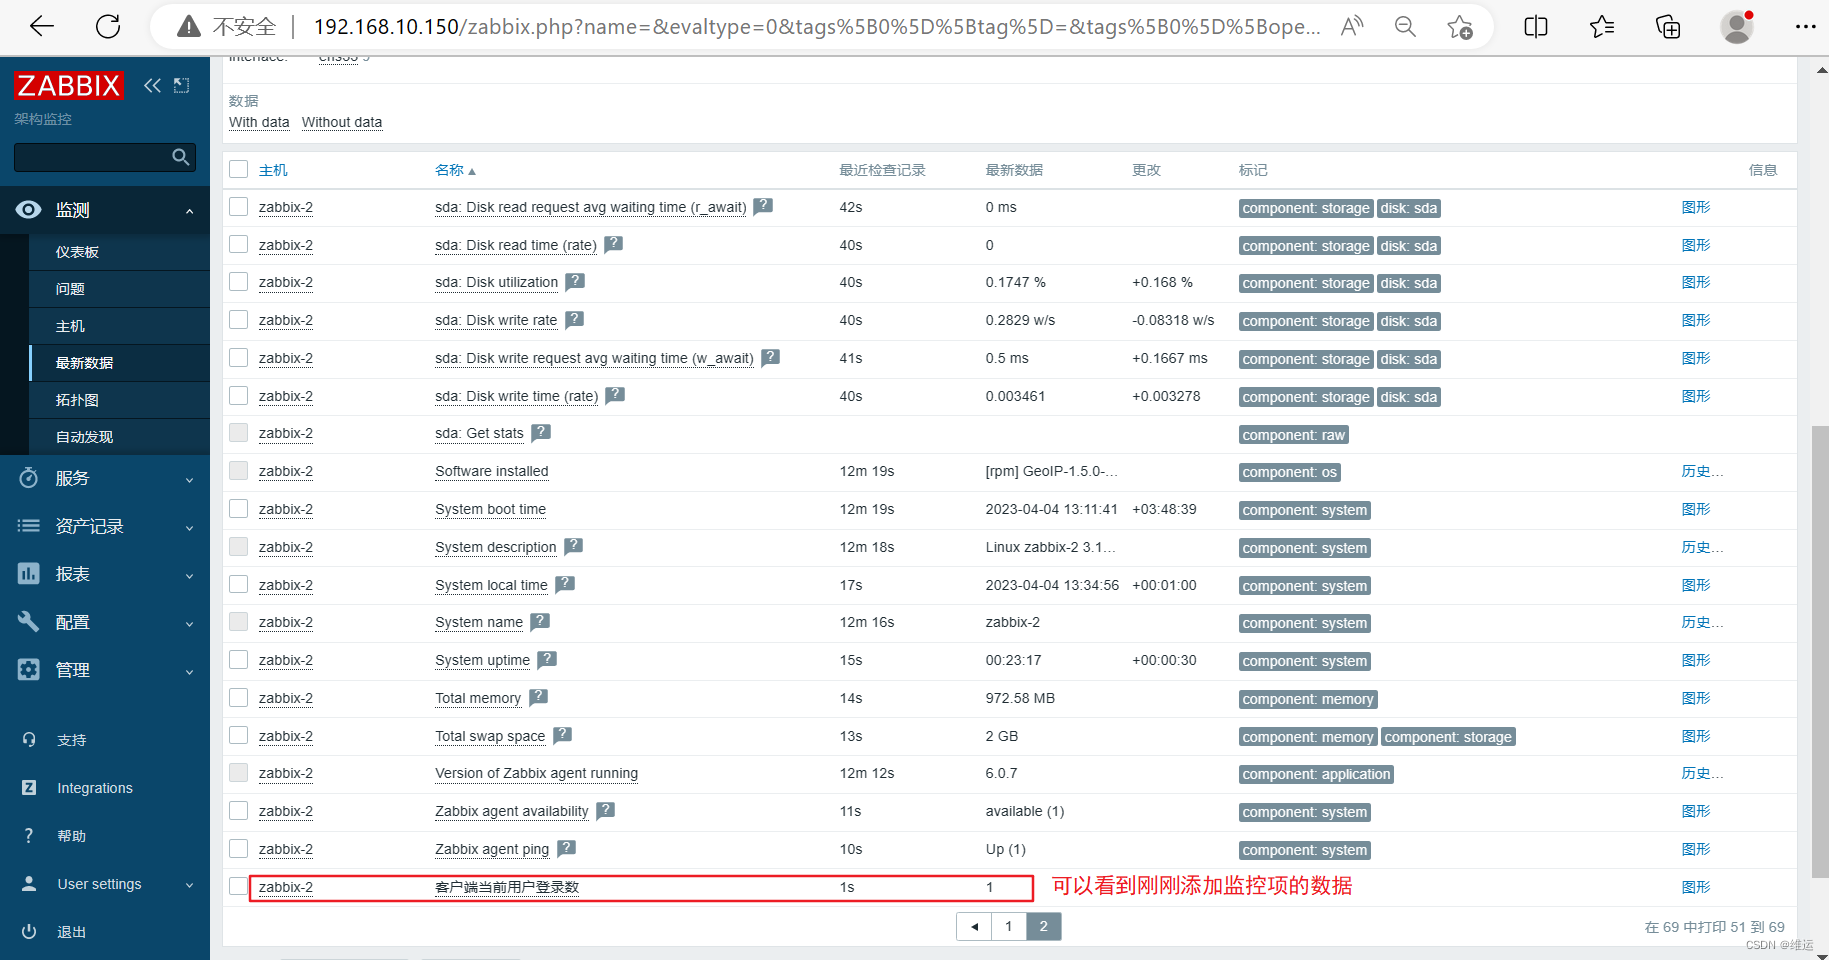This screenshot has height=960, width=1829.
Task: Add this page to favorites star icon
Action: (x=1460, y=27)
